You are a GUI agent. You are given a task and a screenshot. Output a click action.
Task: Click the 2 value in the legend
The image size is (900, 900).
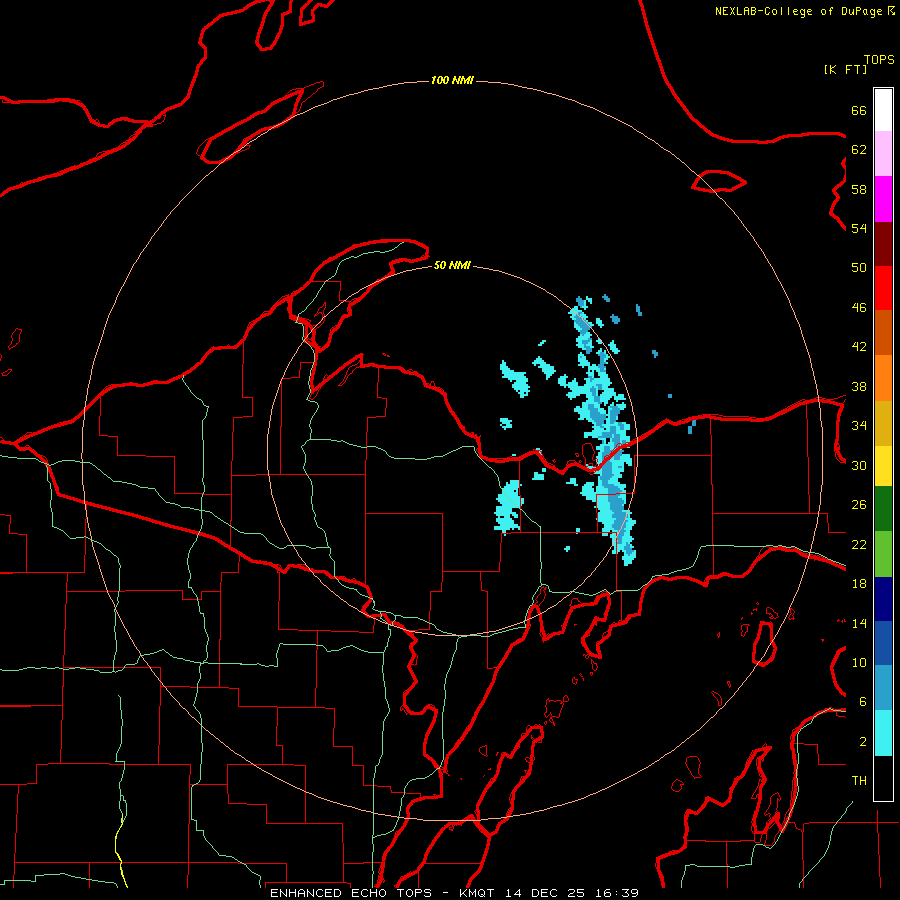(x=863, y=742)
